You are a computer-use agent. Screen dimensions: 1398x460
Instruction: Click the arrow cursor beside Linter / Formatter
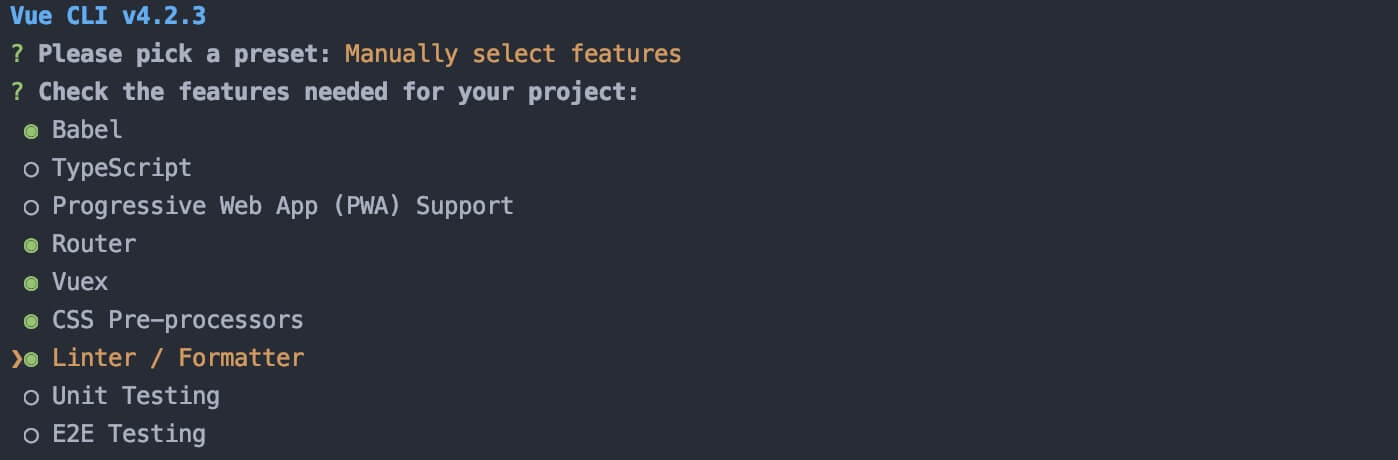16,359
